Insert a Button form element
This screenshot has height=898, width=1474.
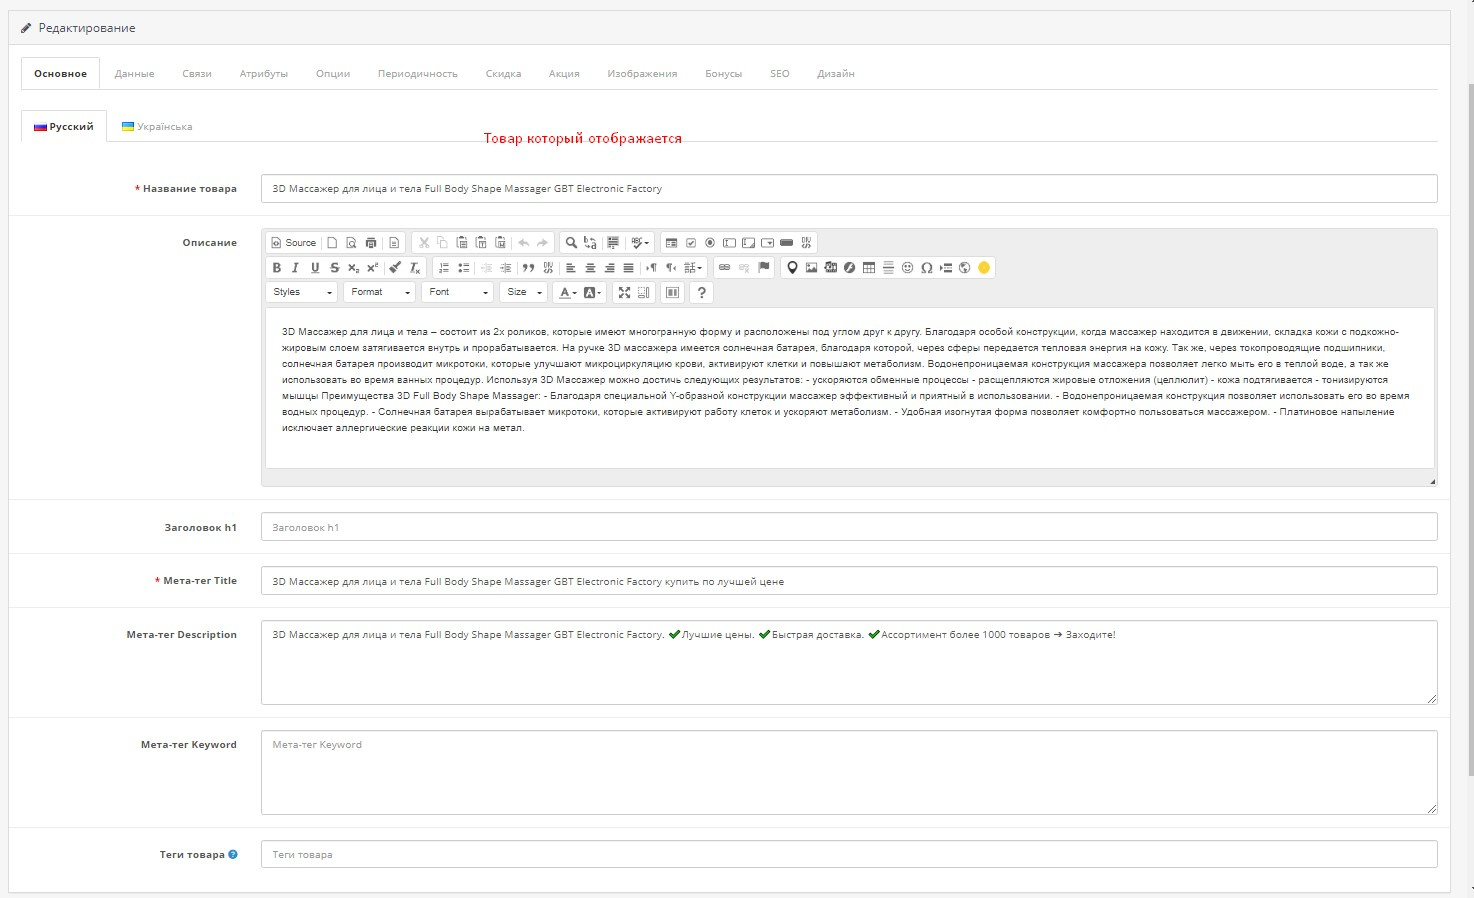tap(786, 243)
